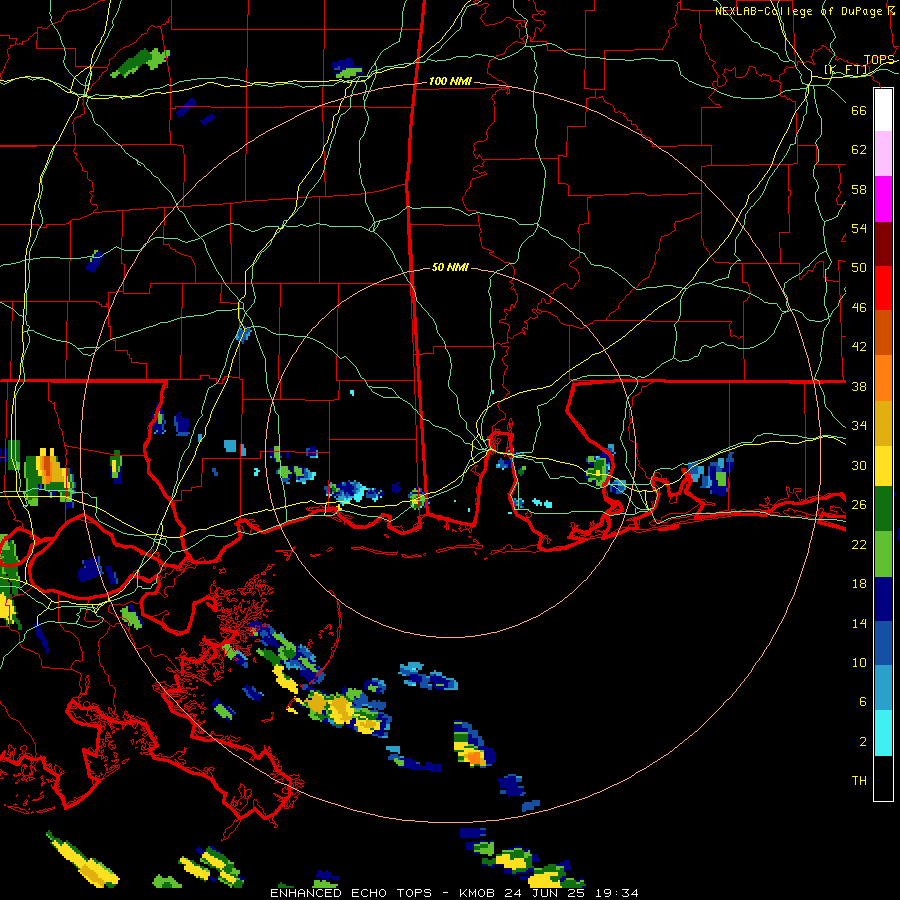Image resolution: width=900 pixels, height=900 pixels.
Task: Click the '50' legend value
Action: pos(859,268)
